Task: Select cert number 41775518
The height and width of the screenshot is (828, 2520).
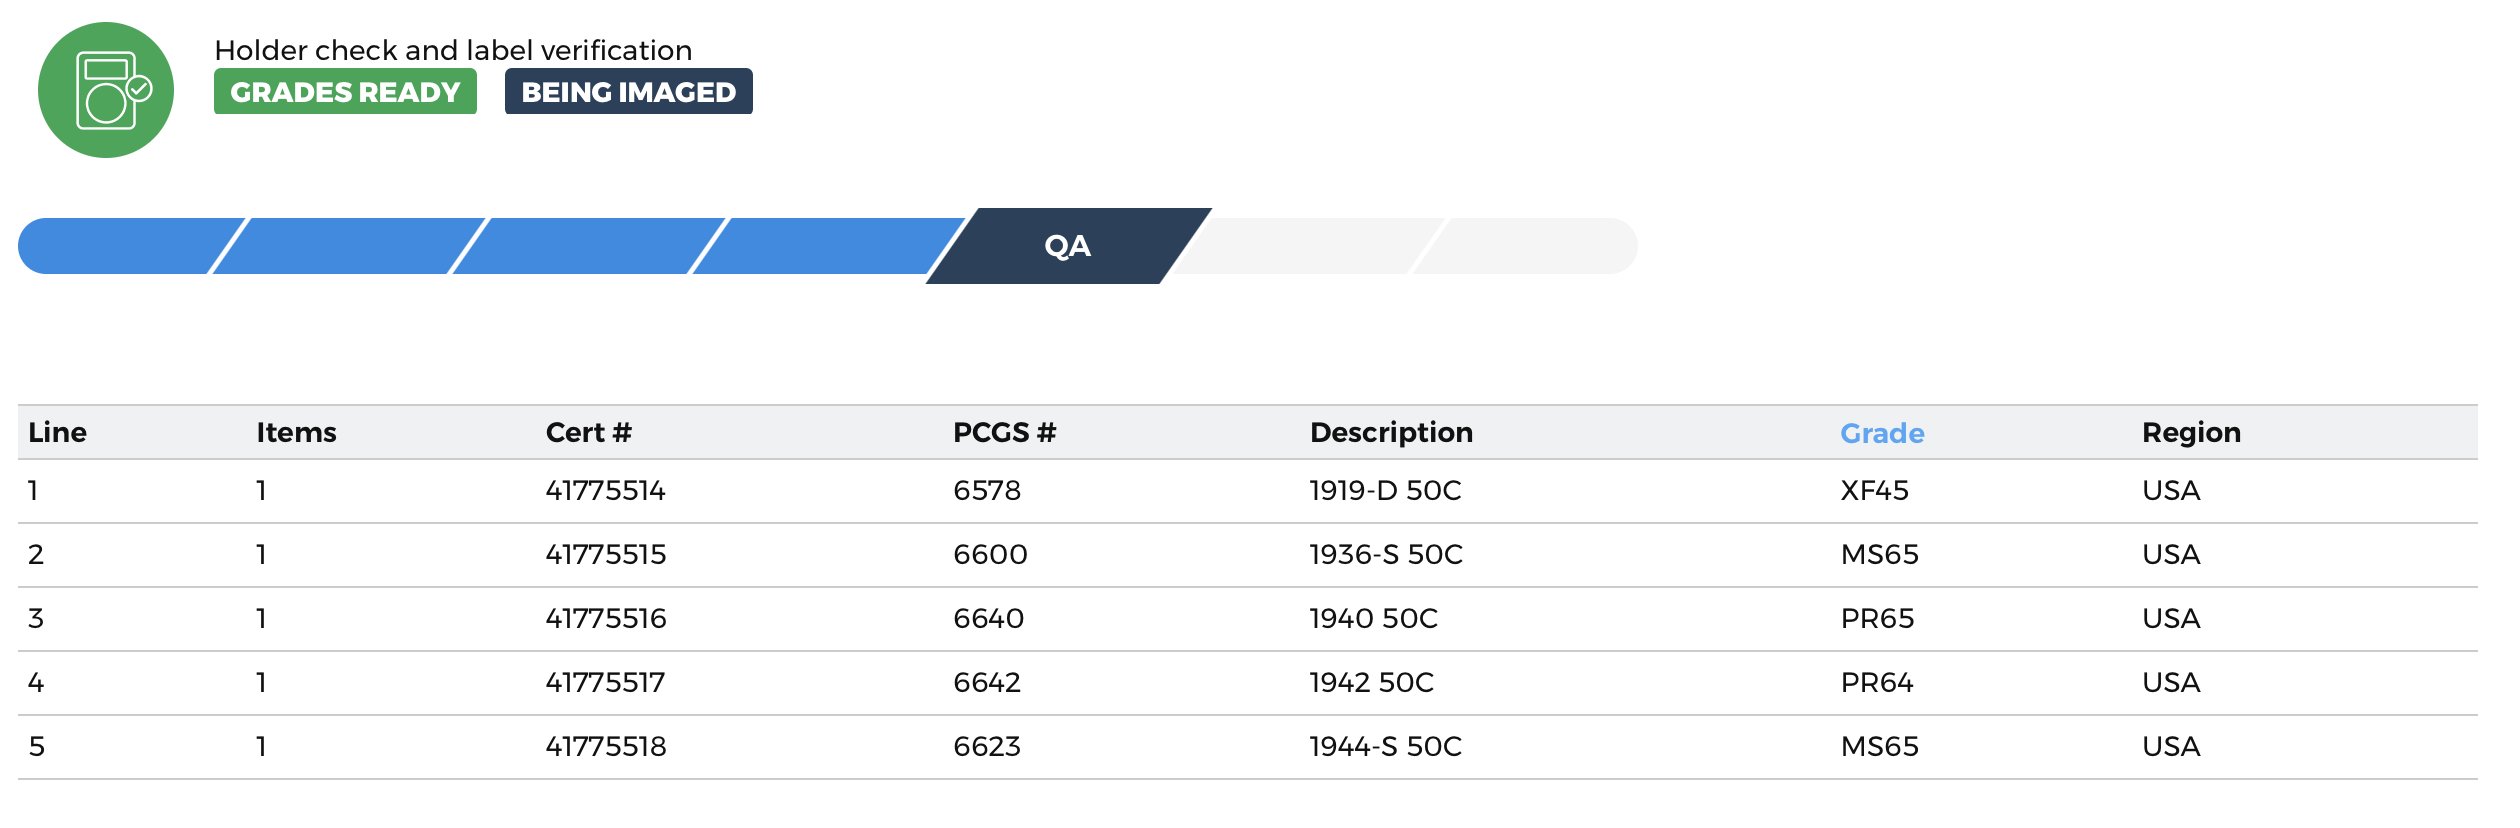Action: tap(606, 747)
